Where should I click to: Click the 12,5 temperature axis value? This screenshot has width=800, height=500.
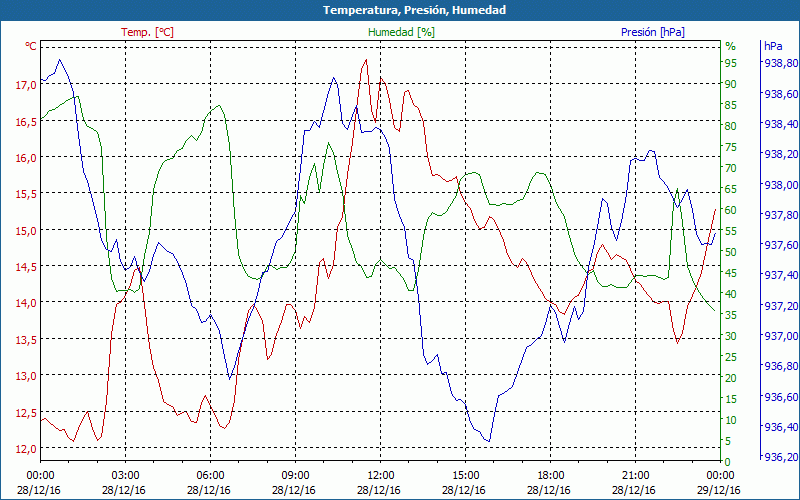point(26,412)
